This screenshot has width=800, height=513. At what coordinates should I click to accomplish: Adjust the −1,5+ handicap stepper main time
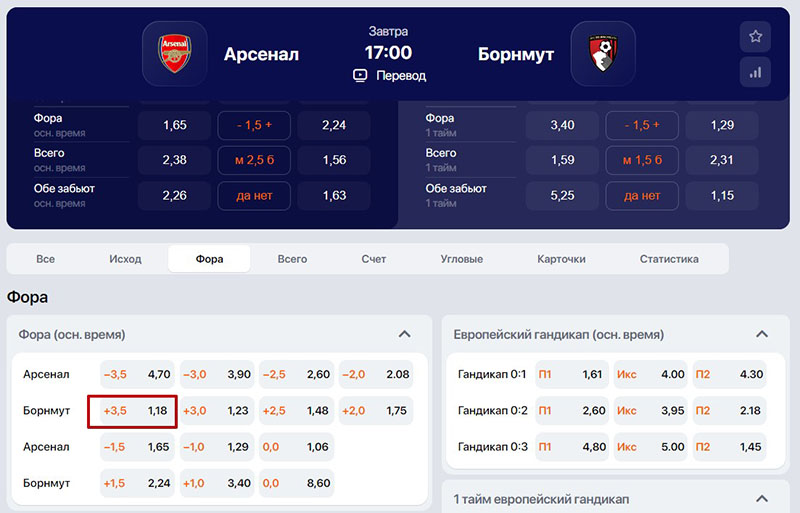click(x=254, y=125)
